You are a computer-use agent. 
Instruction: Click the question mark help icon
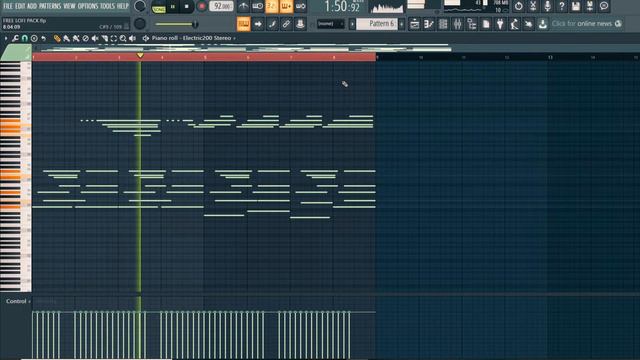(561, 6)
